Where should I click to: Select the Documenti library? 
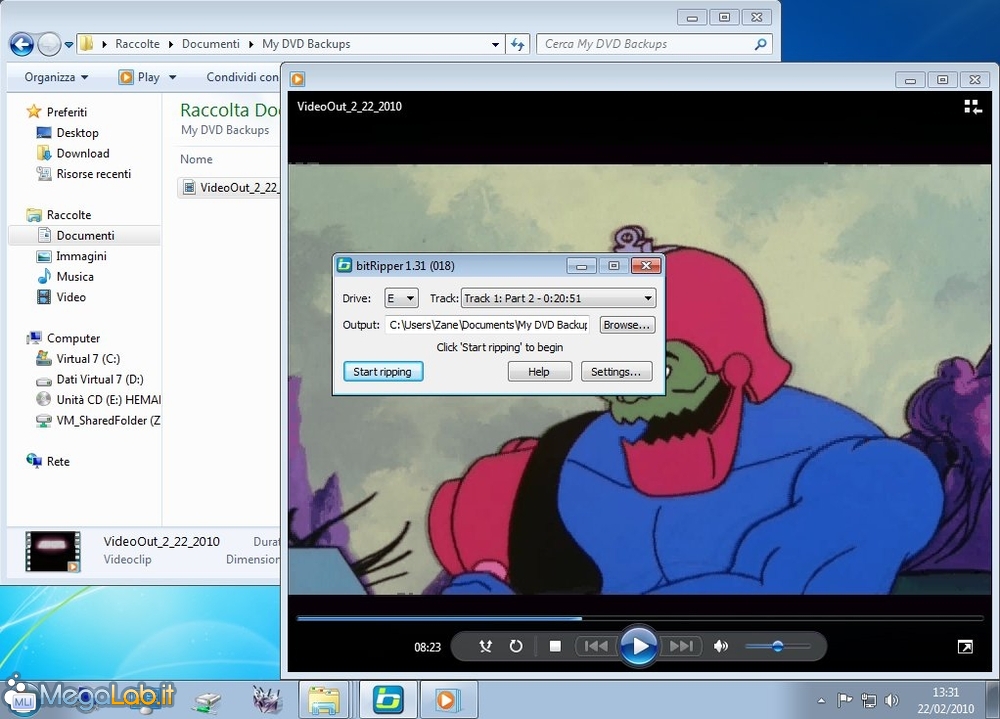tap(85, 235)
